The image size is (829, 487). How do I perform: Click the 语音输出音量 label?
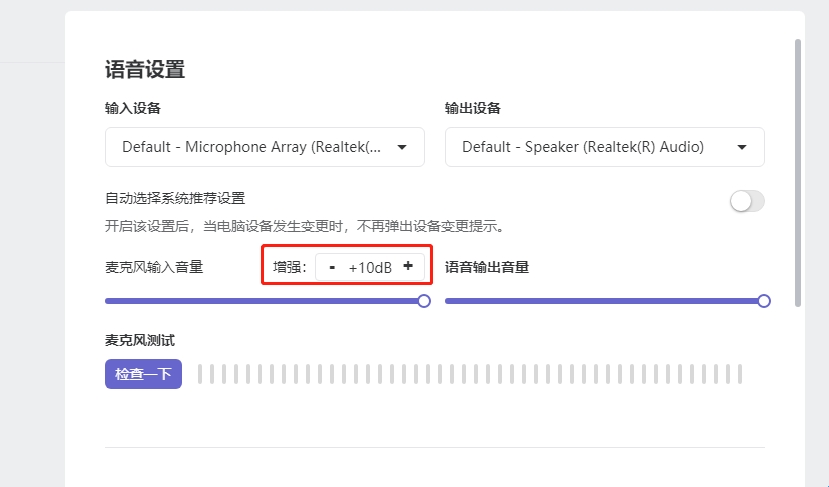(487, 267)
